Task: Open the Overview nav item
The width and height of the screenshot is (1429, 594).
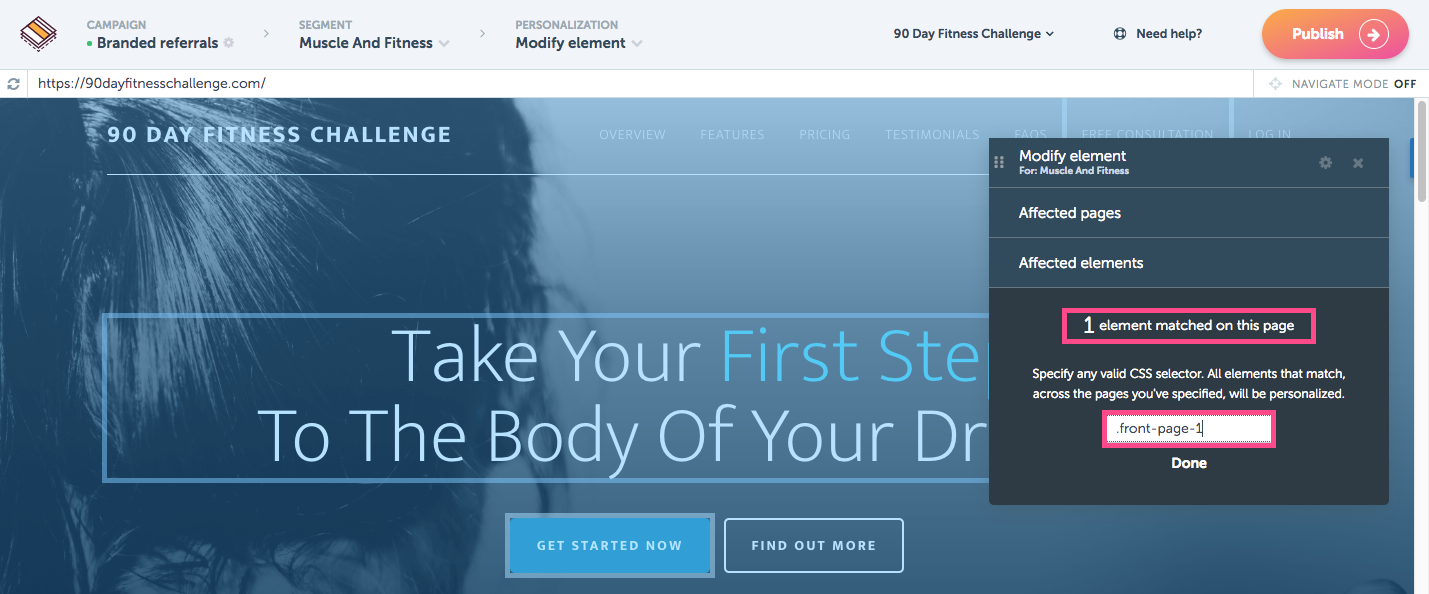Action: coord(632,134)
